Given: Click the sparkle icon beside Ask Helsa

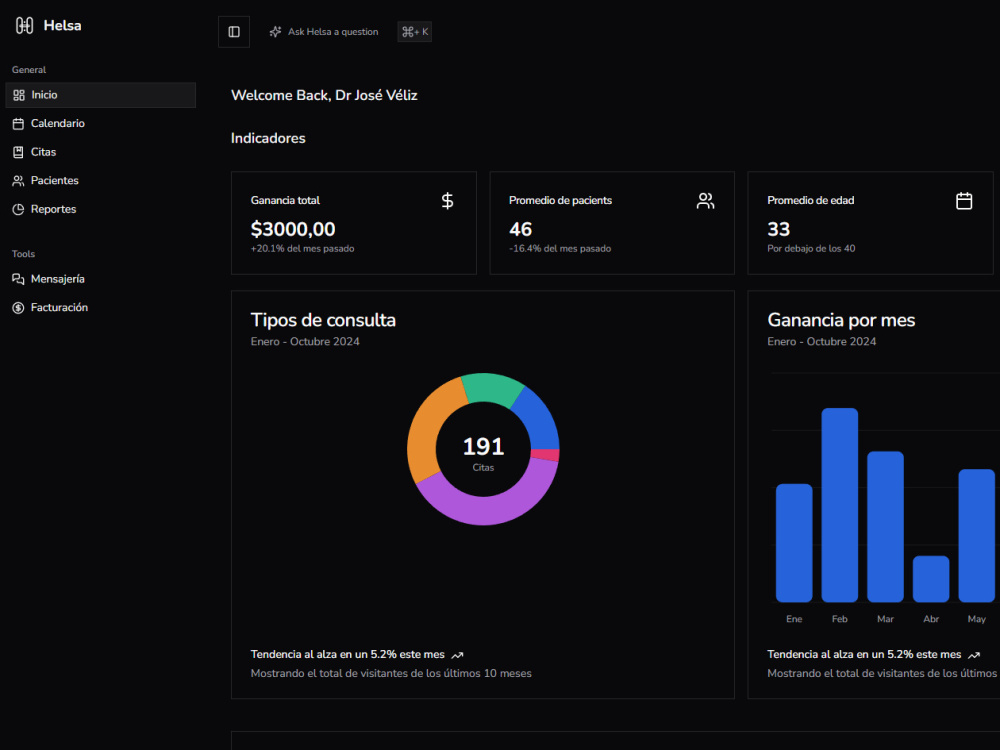Looking at the screenshot, I should click(275, 32).
